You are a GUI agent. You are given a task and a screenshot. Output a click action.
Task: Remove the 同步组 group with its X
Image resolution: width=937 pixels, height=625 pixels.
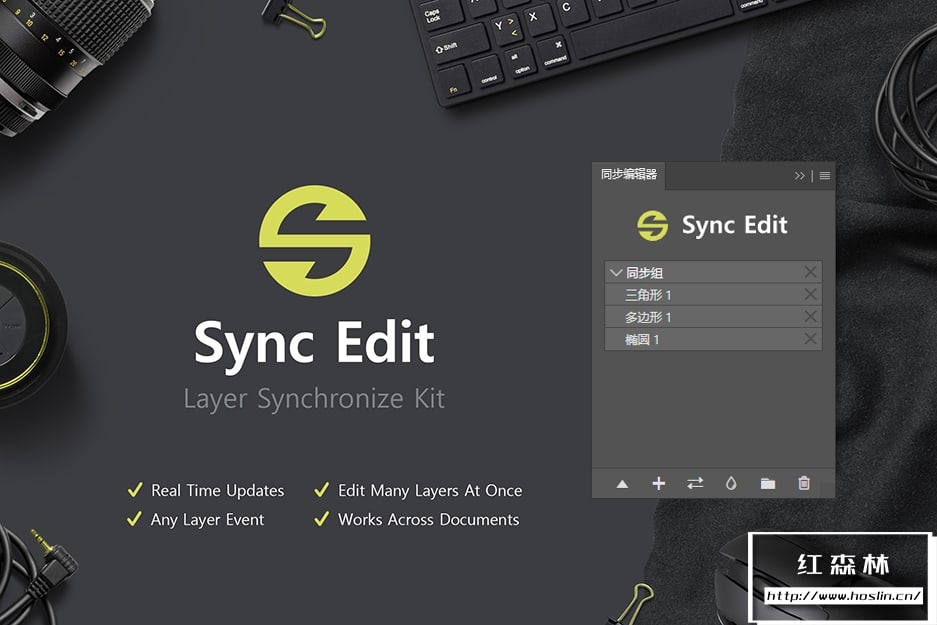(x=810, y=272)
